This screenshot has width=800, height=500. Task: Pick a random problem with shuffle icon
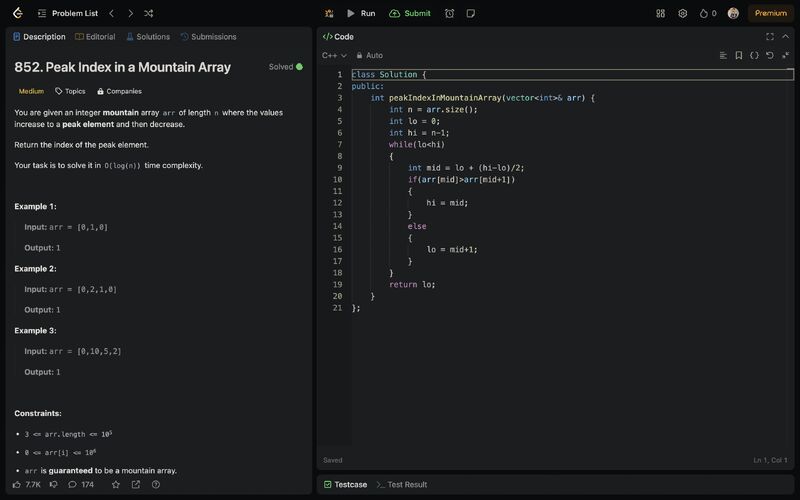click(148, 13)
